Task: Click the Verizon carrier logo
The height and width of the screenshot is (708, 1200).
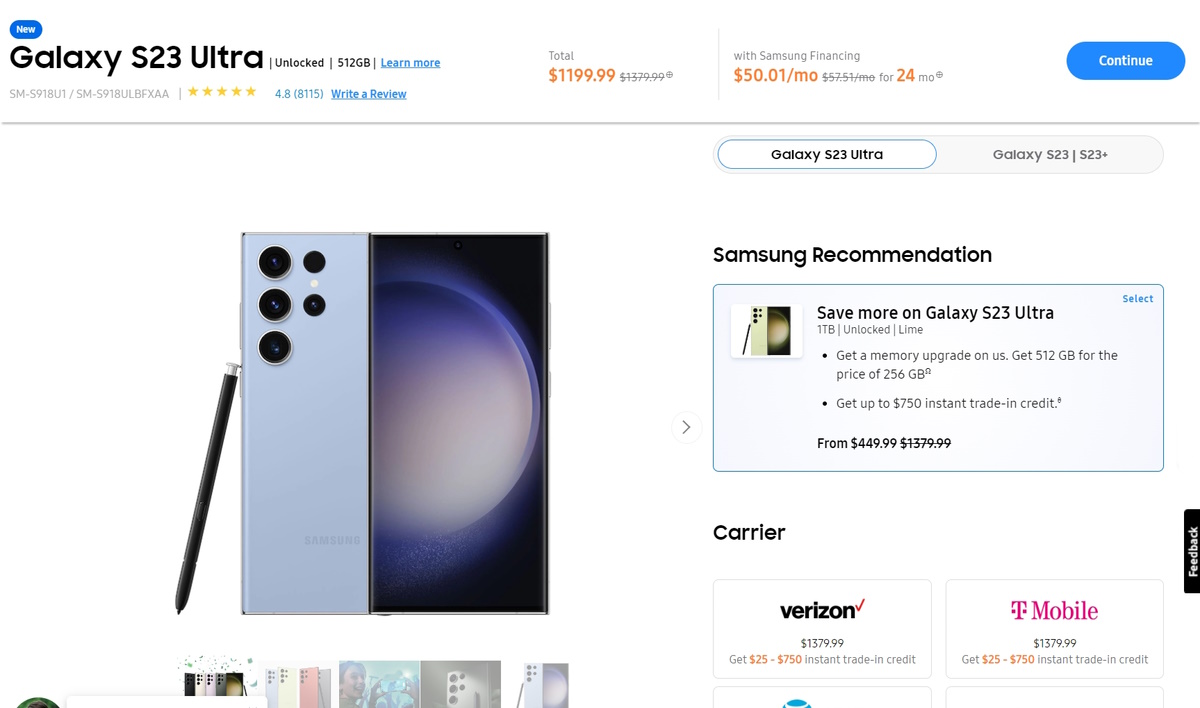Action: tap(822, 610)
